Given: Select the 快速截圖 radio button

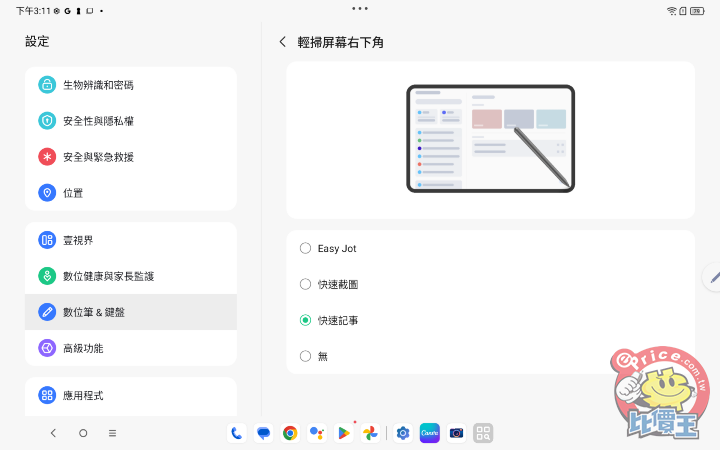Looking at the screenshot, I should point(305,284).
